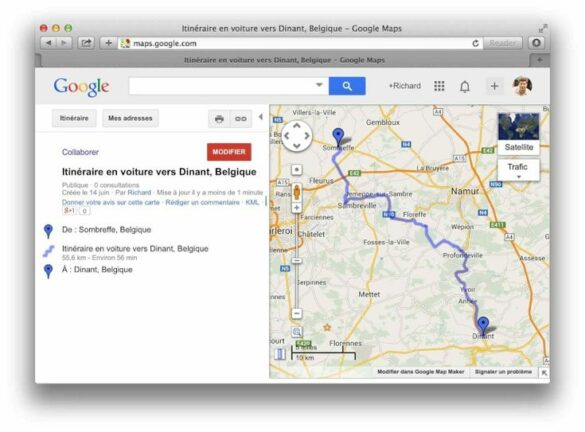Click the Namur city label

tap(465, 191)
